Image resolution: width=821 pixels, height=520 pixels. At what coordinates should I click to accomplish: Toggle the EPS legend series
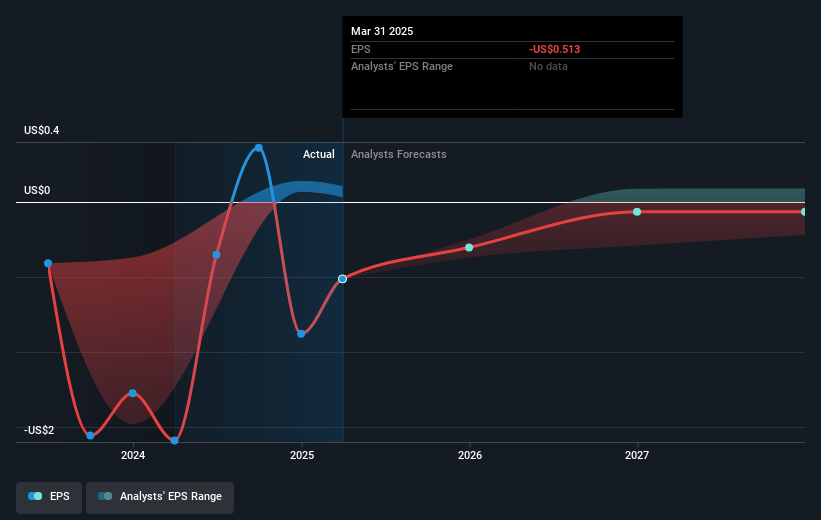click(49, 496)
